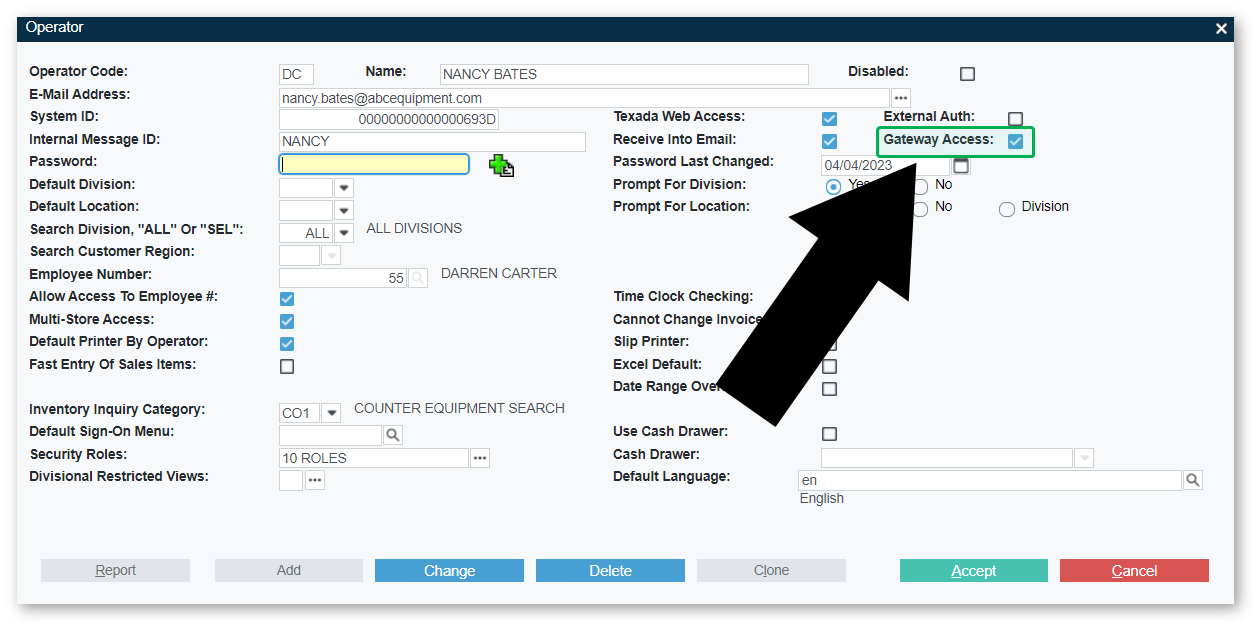Click the Default Language search icon

pyautogui.click(x=1192, y=481)
